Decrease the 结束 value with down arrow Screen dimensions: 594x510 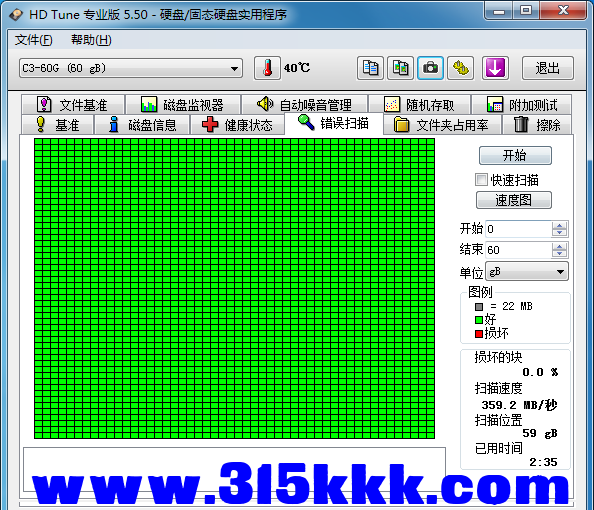[559, 254]
